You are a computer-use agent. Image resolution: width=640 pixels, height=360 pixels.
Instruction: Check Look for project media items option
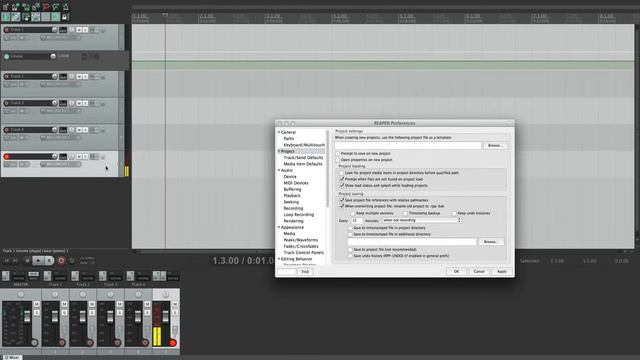[342, 173]
